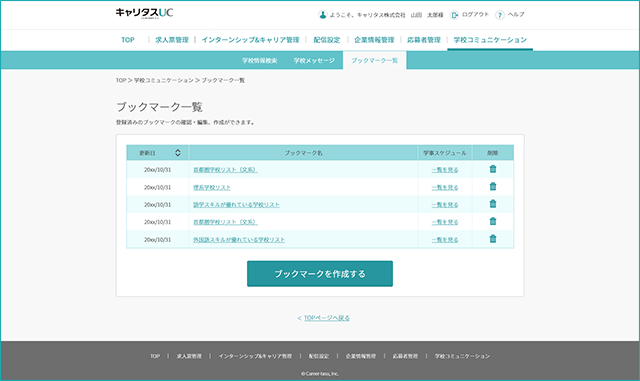
Task: Follow the TOPページへ戻る link
Action: click(327, 318)
